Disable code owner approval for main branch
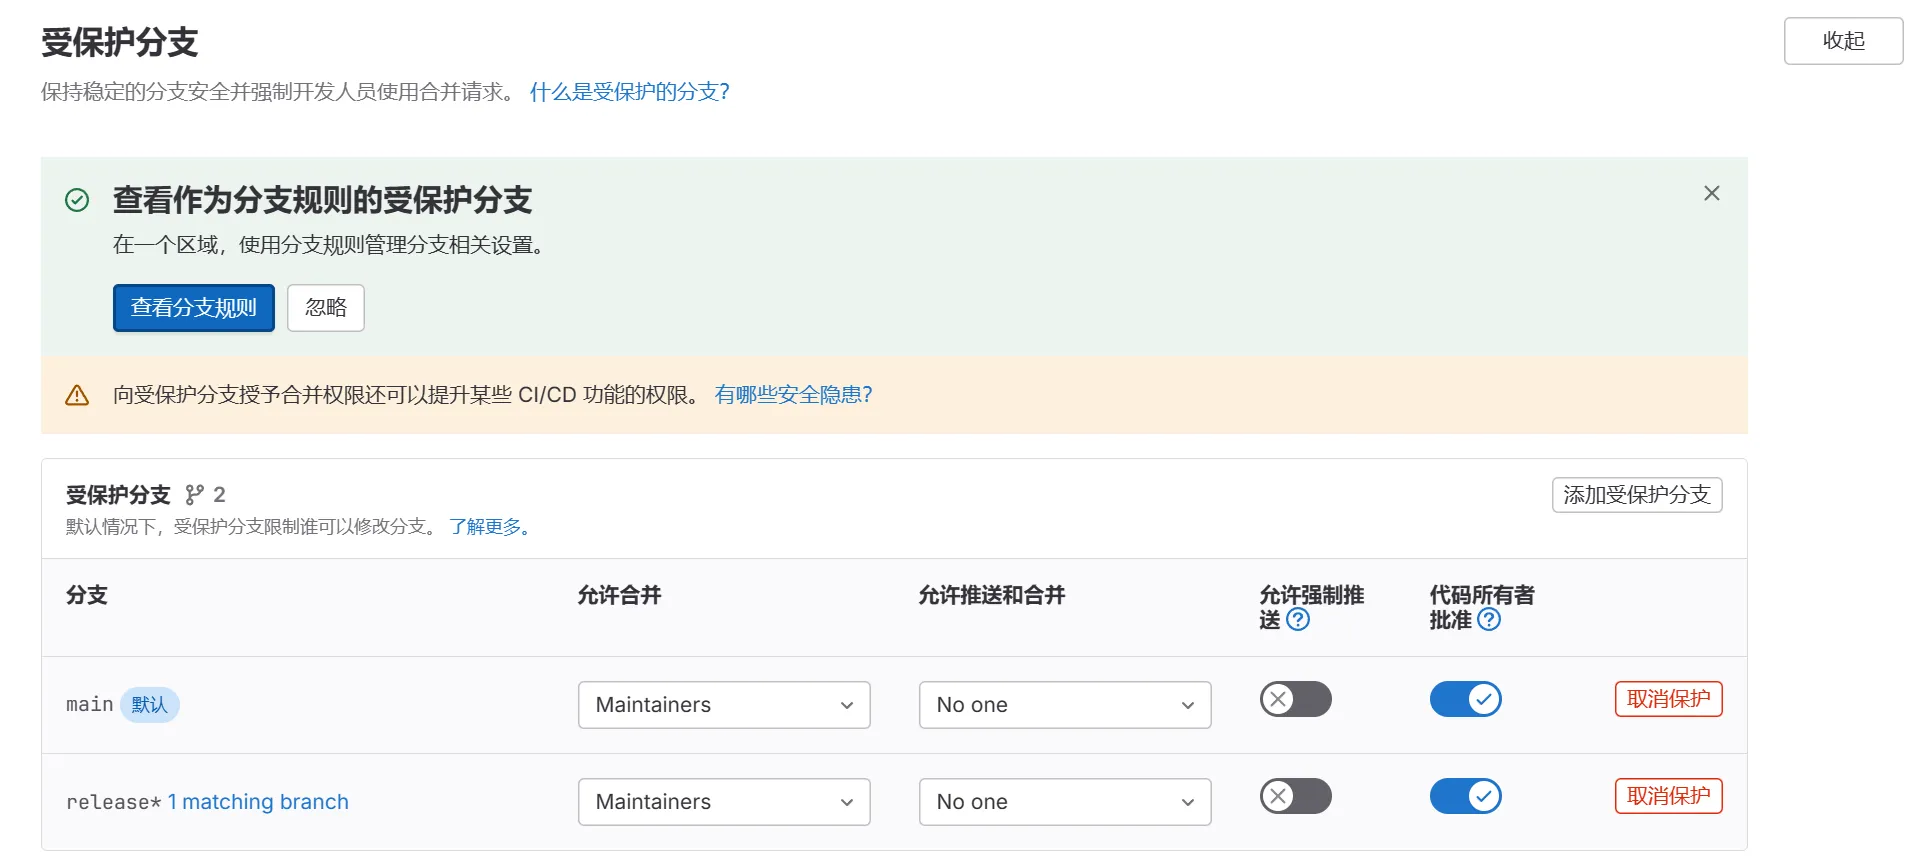This screenshot has height=859, width=1920. click(x=1465, y=699)
